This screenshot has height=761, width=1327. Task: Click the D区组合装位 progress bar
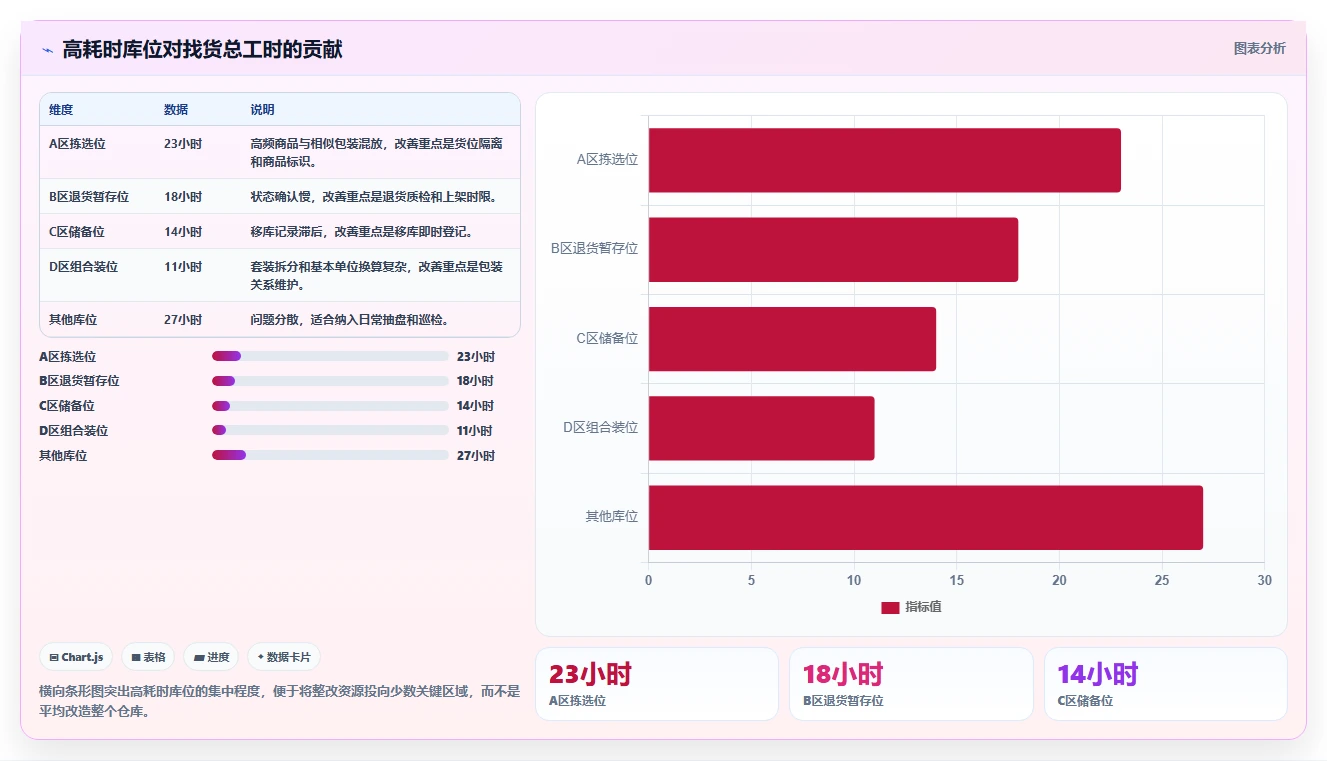click(x=330, y=430)
